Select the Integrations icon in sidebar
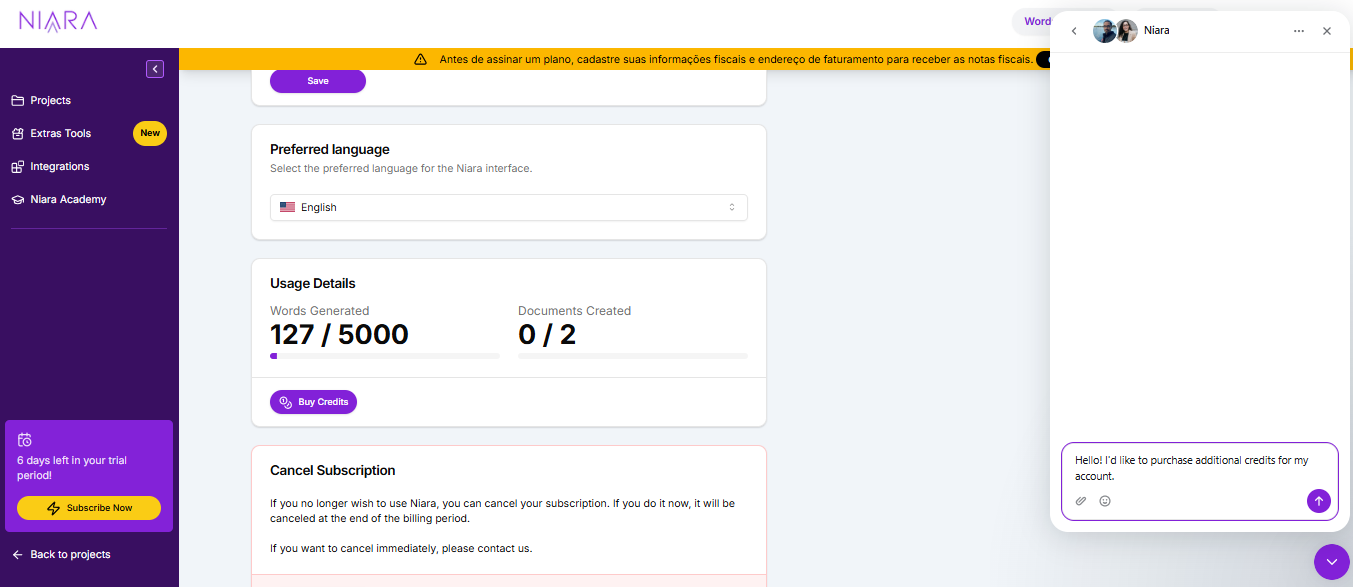Viewport: 1353px width, 587px height. click(17, 166)
